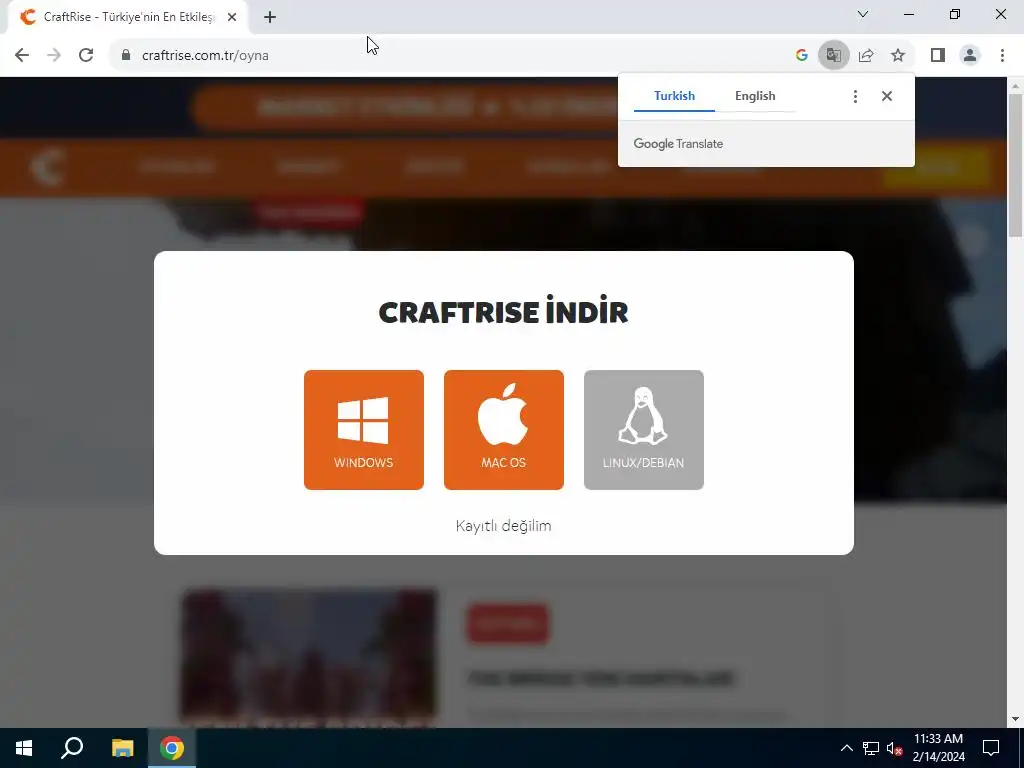The height and width of the screenshot is (768, 1024).
Task: Click the Translate this page icon
Action: tap(833, 56)
